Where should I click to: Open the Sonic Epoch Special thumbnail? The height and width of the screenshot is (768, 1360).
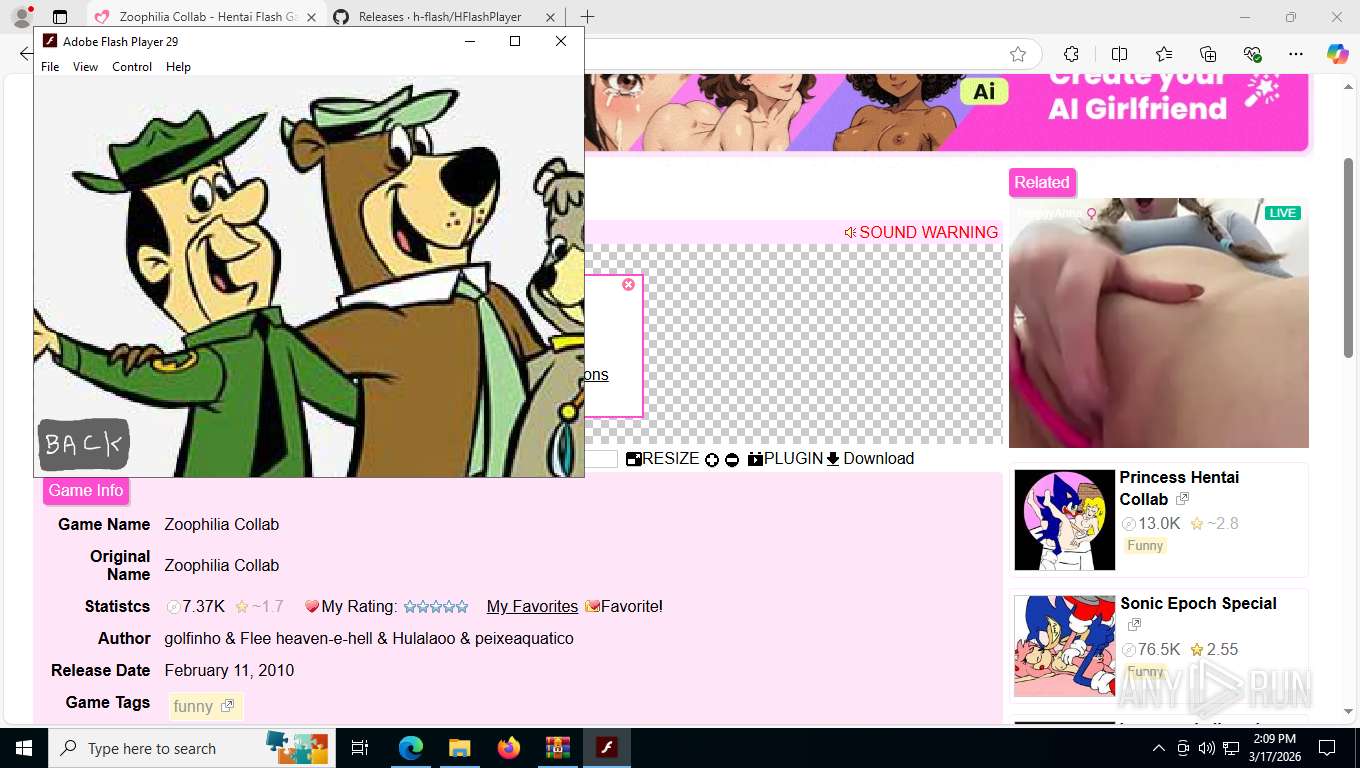[1064, 646]
